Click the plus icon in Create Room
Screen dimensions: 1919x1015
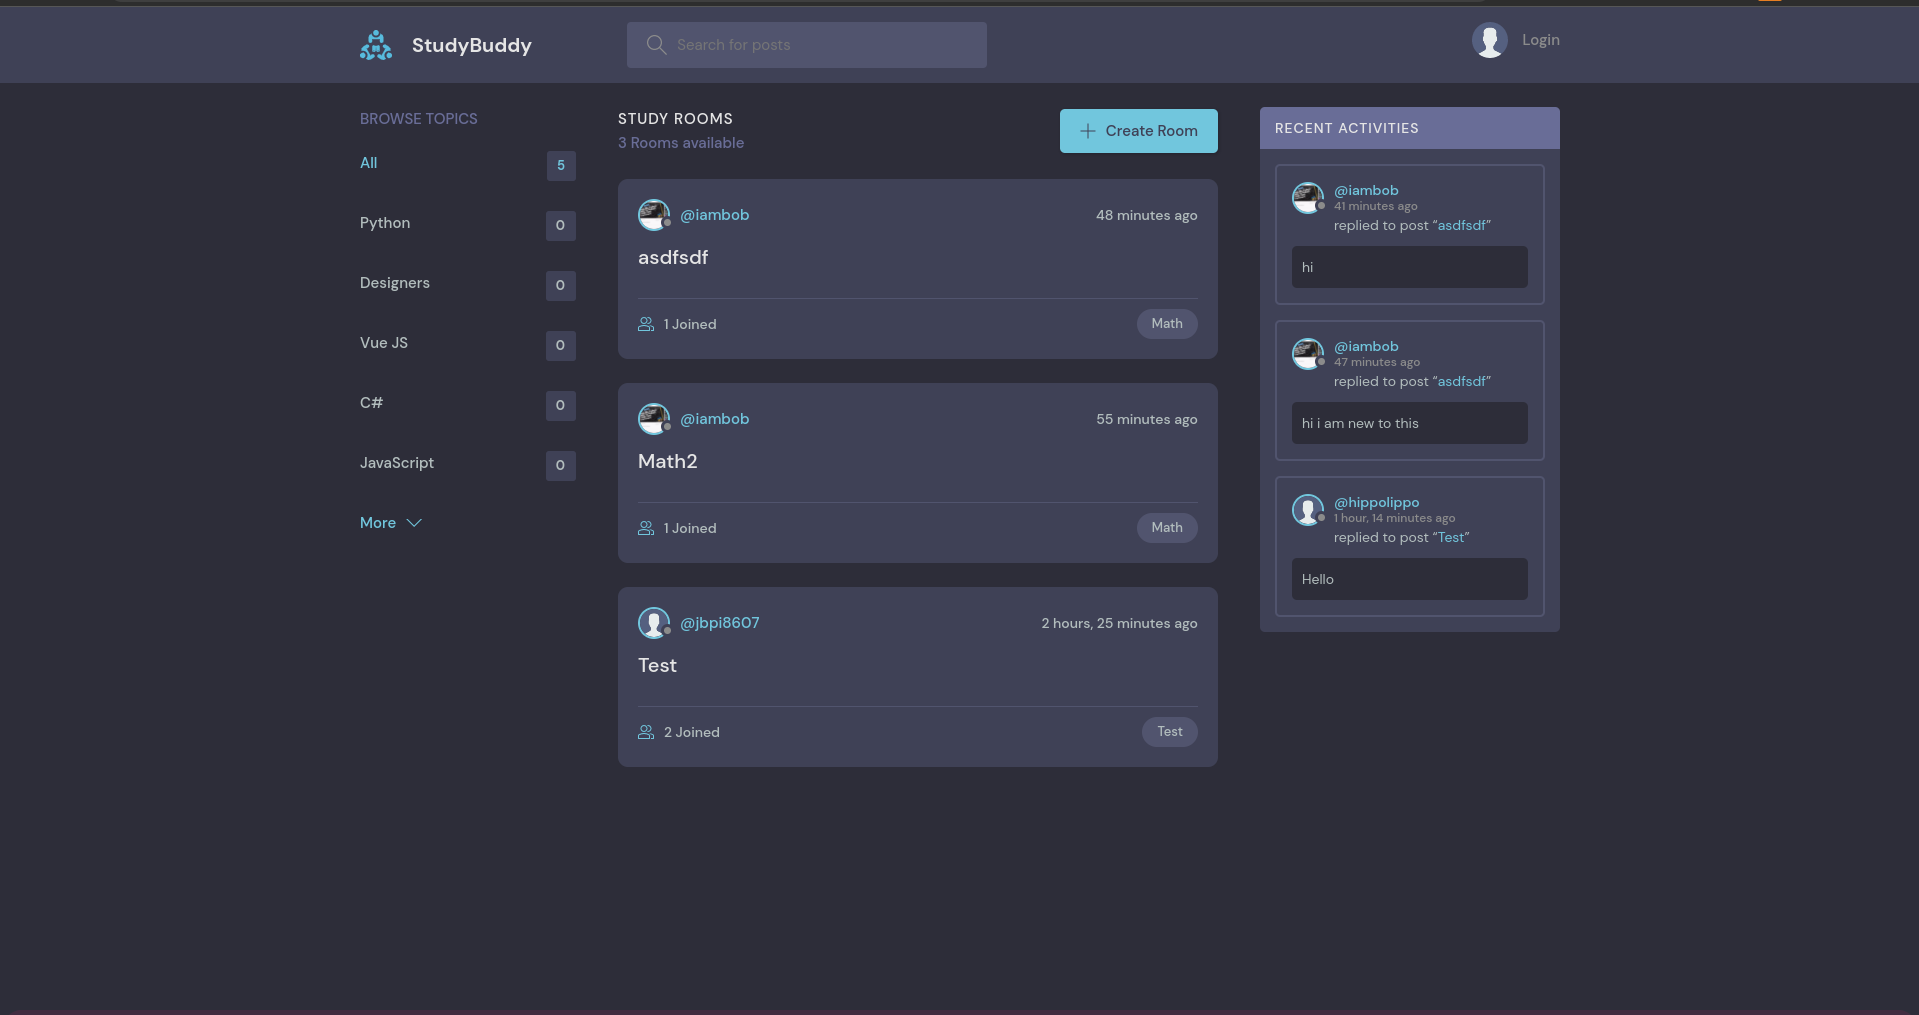click(x=1088, y=131)
